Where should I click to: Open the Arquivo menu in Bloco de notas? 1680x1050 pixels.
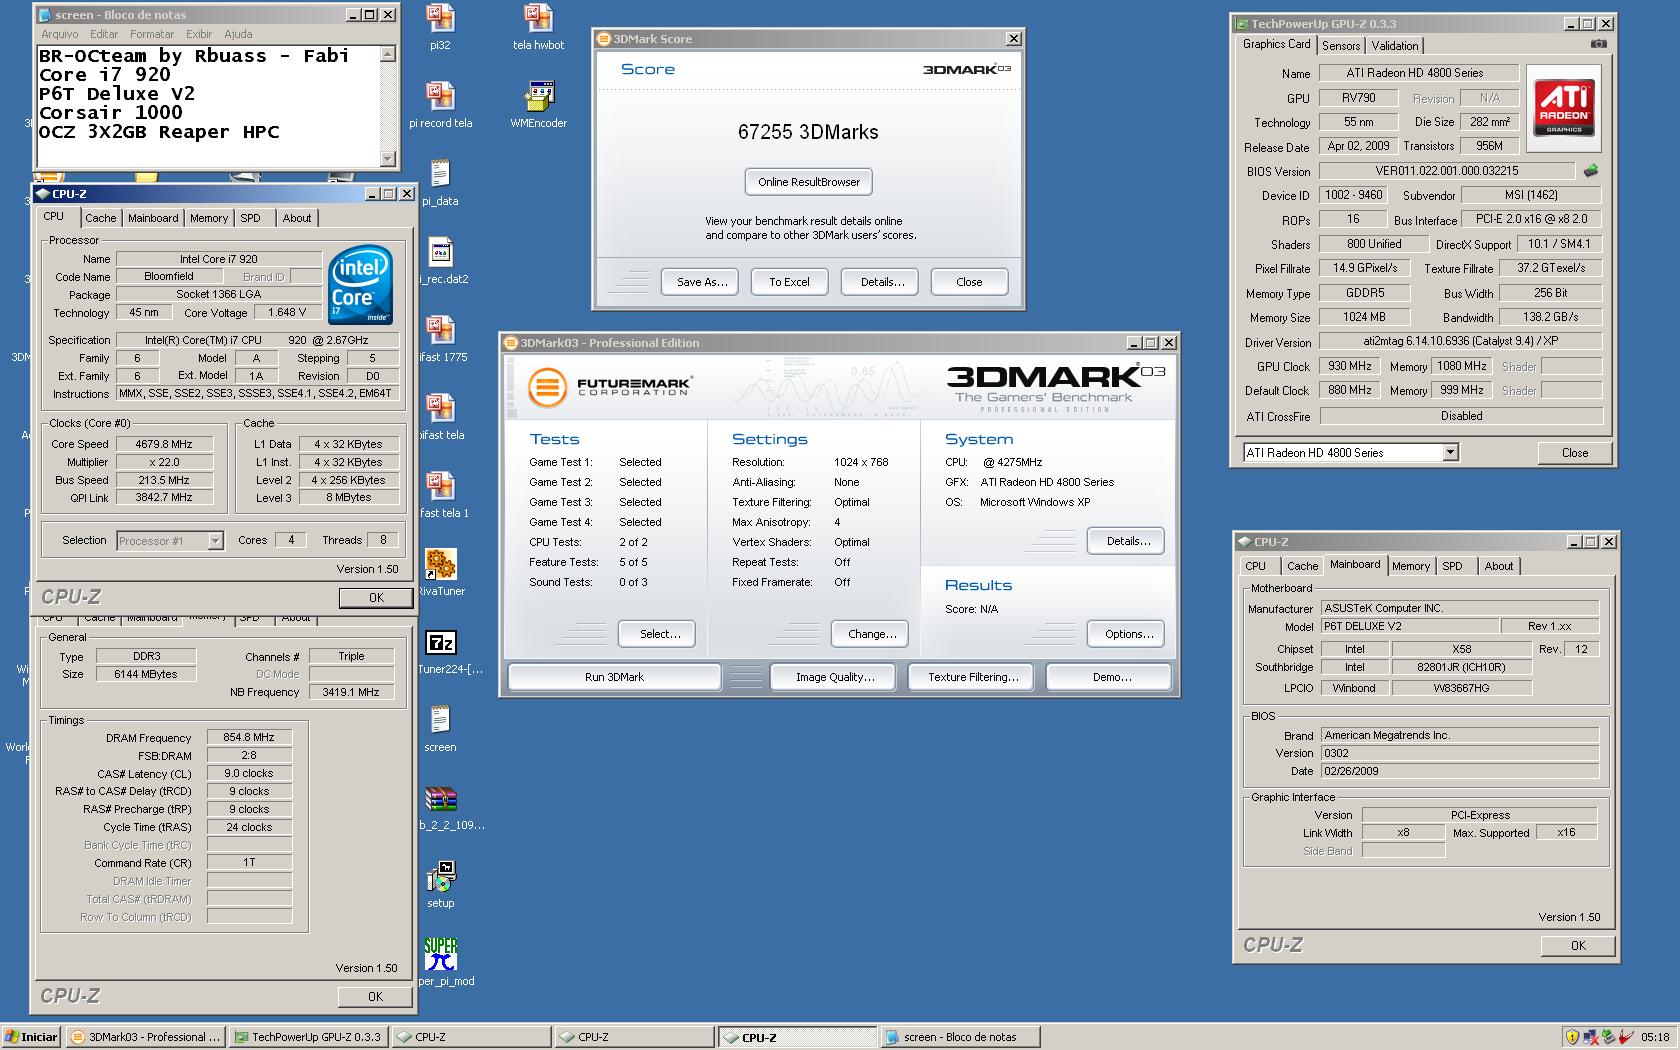pyautogui.click(x=59, y=34)
